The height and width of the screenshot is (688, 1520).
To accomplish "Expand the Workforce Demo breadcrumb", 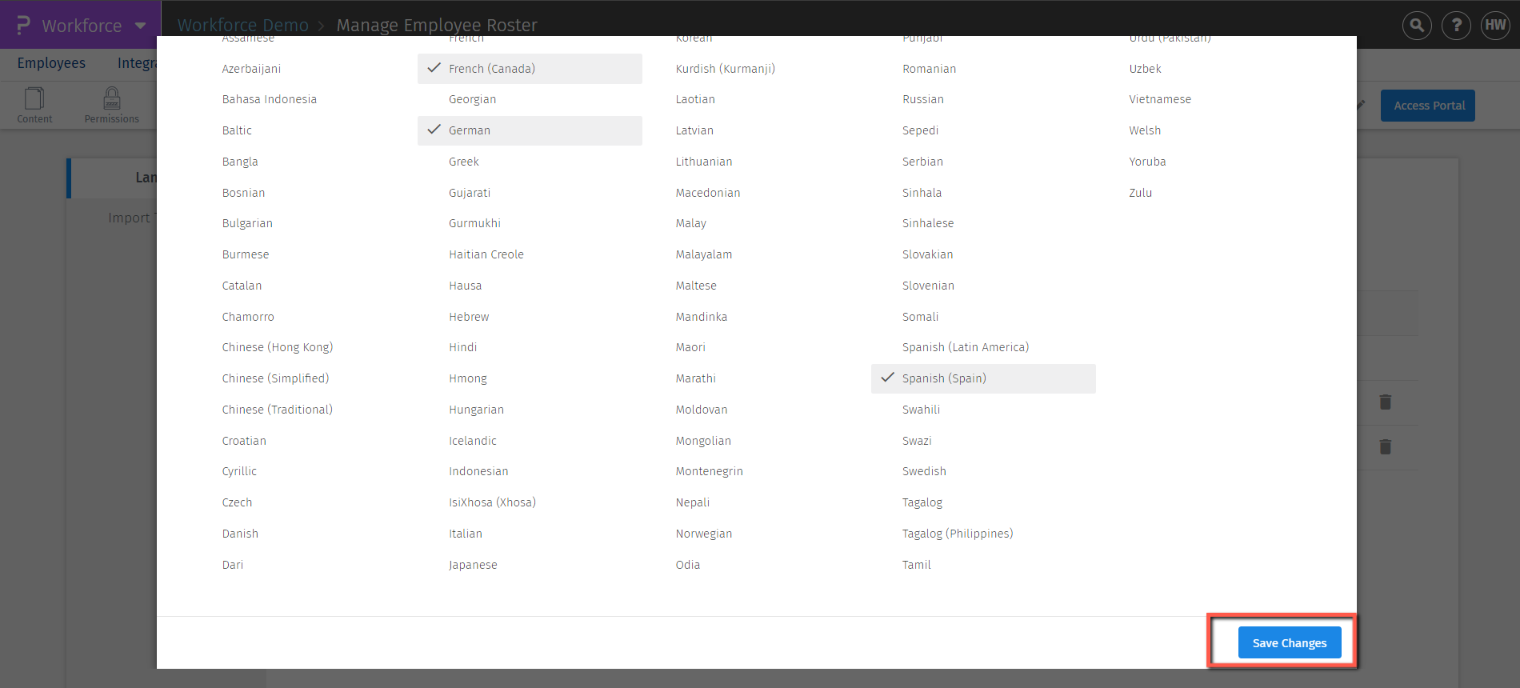I will click(x=242, y=25).
